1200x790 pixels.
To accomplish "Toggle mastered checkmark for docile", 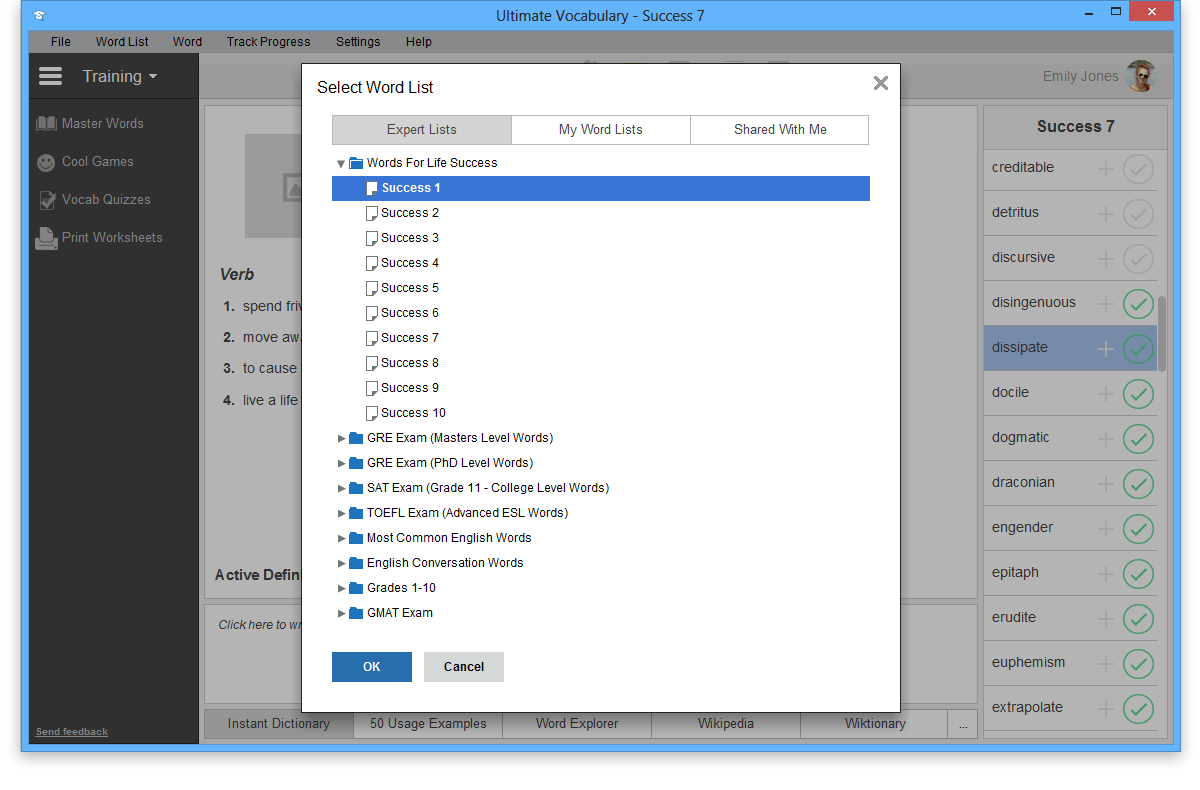I will click(x=1138, y=394).
